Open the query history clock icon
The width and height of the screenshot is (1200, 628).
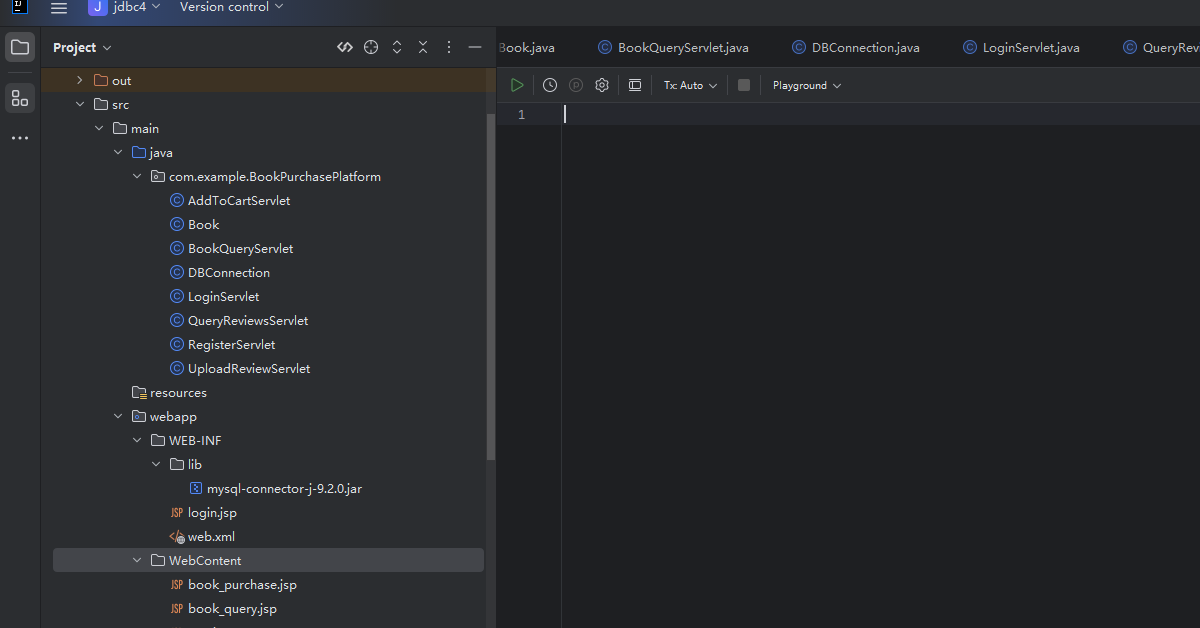550,85
